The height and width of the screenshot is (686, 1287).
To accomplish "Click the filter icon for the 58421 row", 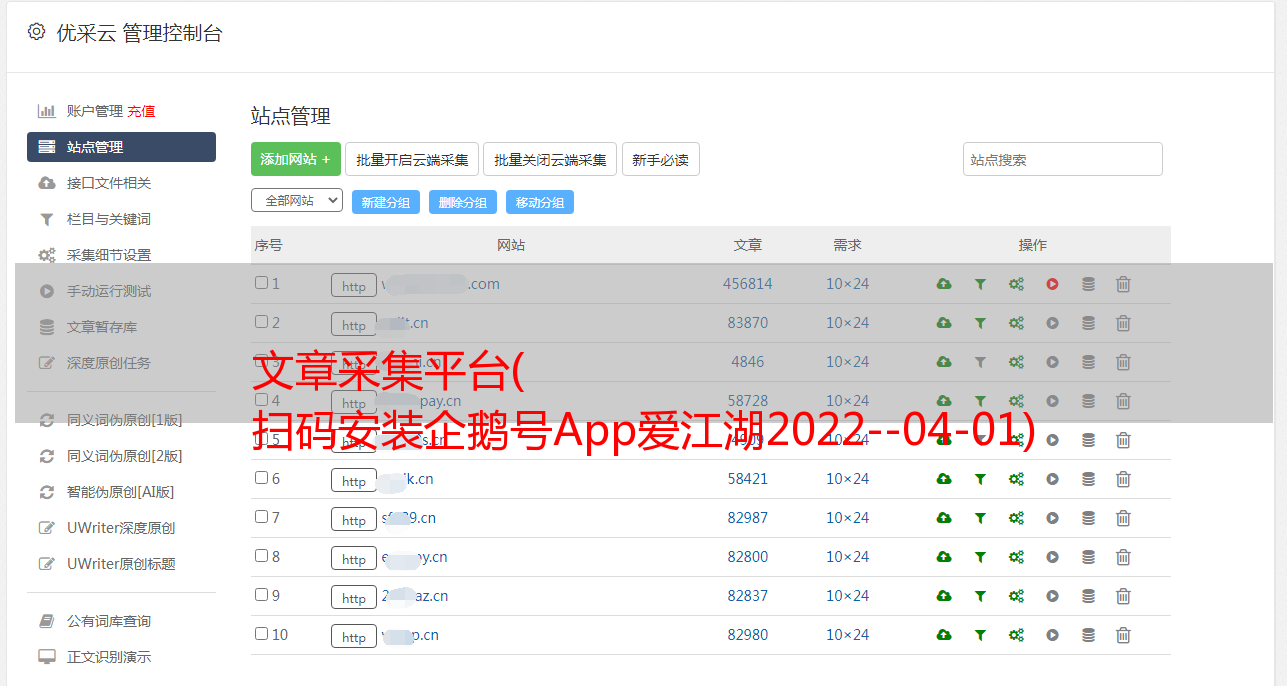I will click(x=980, y=479).
